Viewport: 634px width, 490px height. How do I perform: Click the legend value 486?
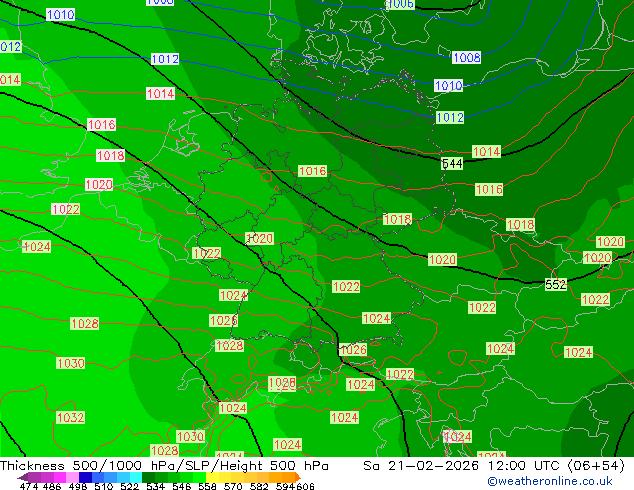tap(51, 486)
